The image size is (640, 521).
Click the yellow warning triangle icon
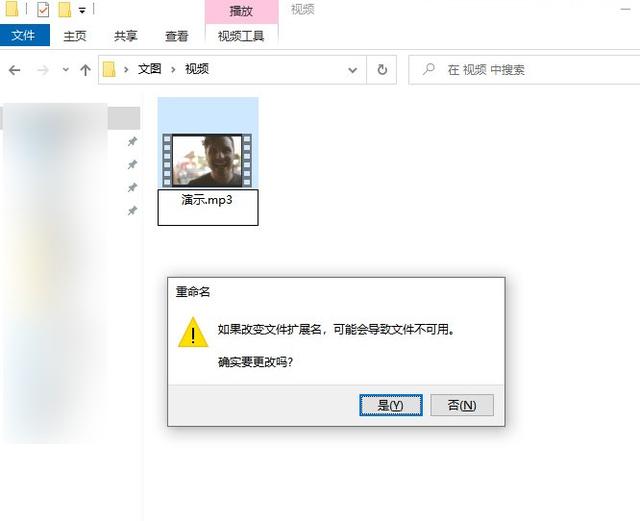(x=193, y=332)
